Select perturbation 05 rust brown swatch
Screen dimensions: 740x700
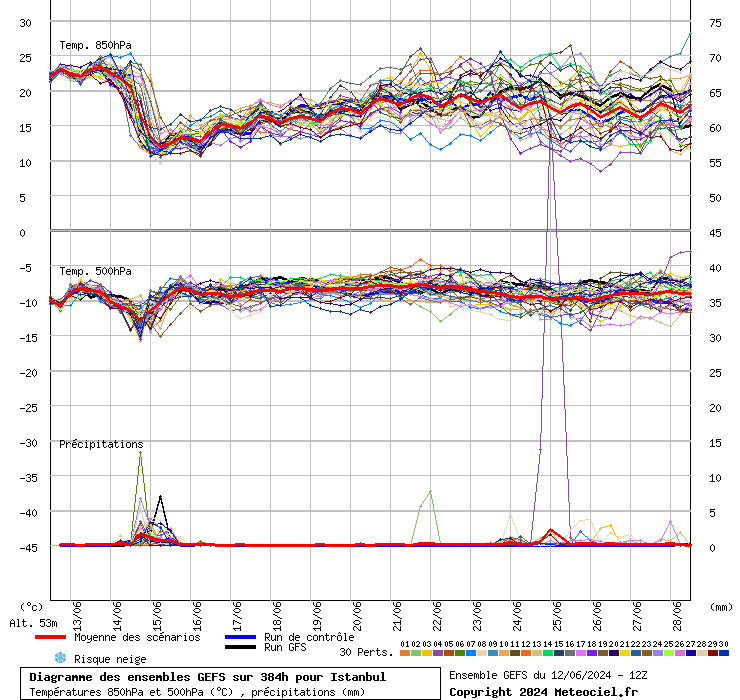coord(449,653)
